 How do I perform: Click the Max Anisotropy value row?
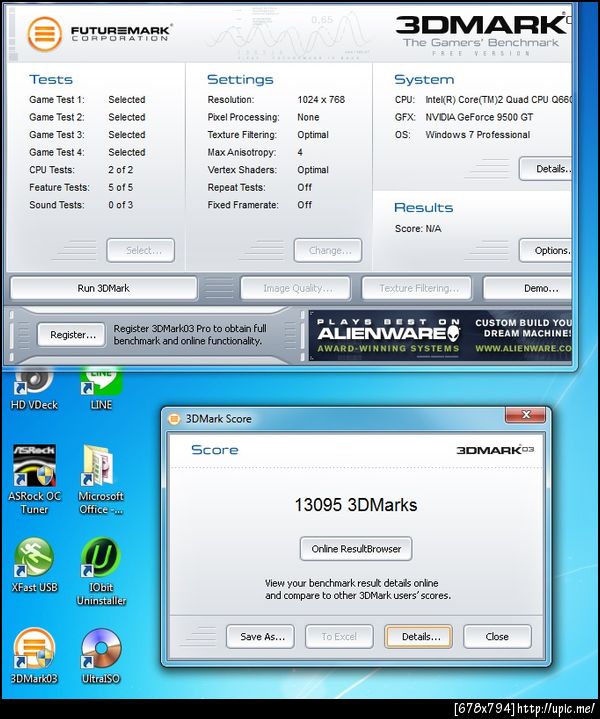pyautogui.click(x=255, y=152)
